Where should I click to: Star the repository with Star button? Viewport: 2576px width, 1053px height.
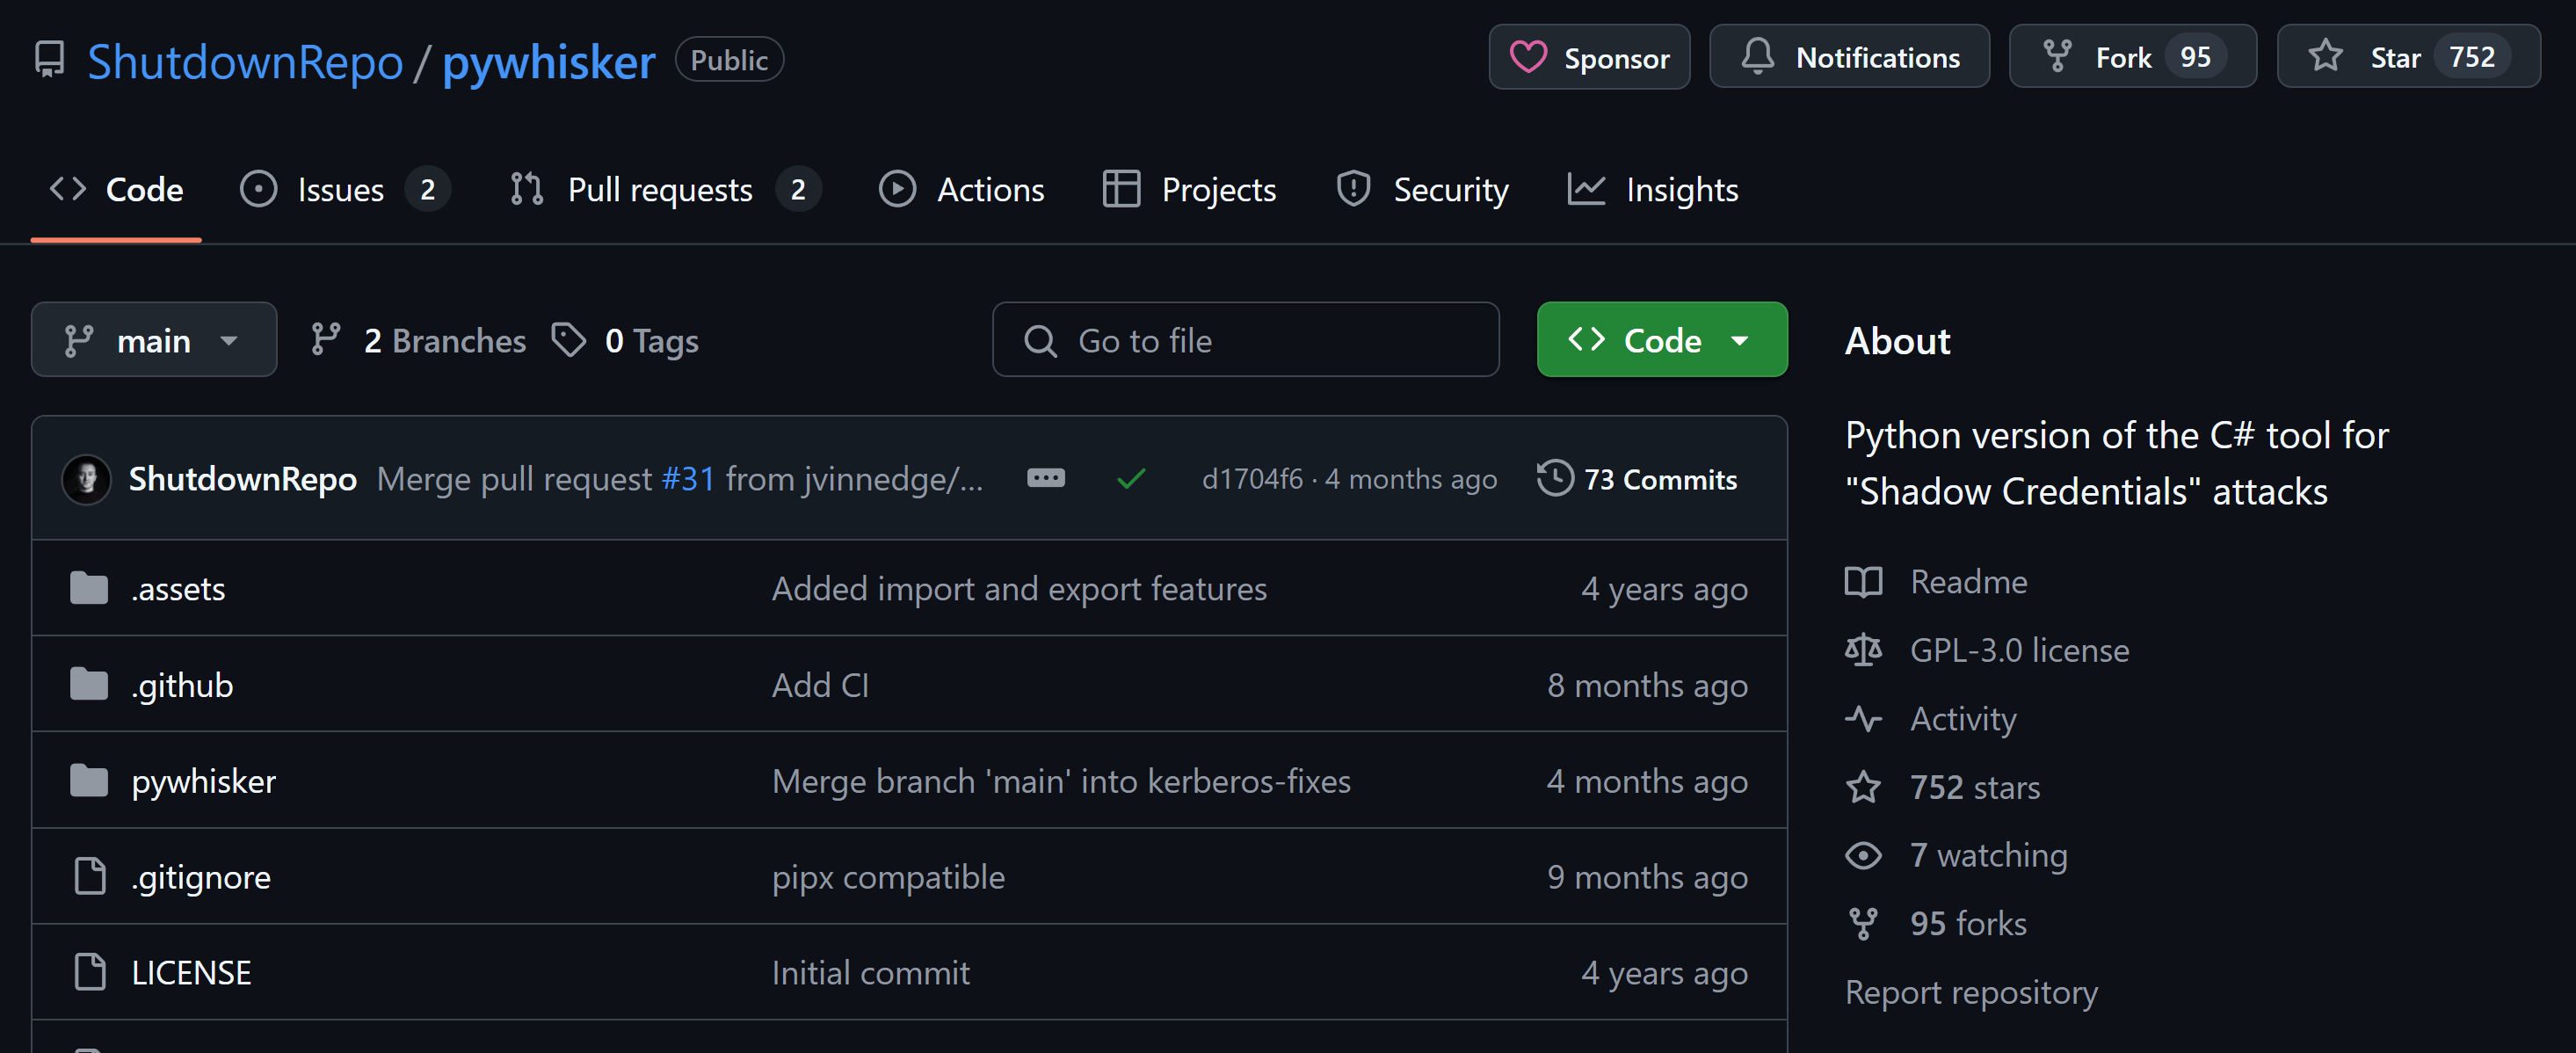2408,58
